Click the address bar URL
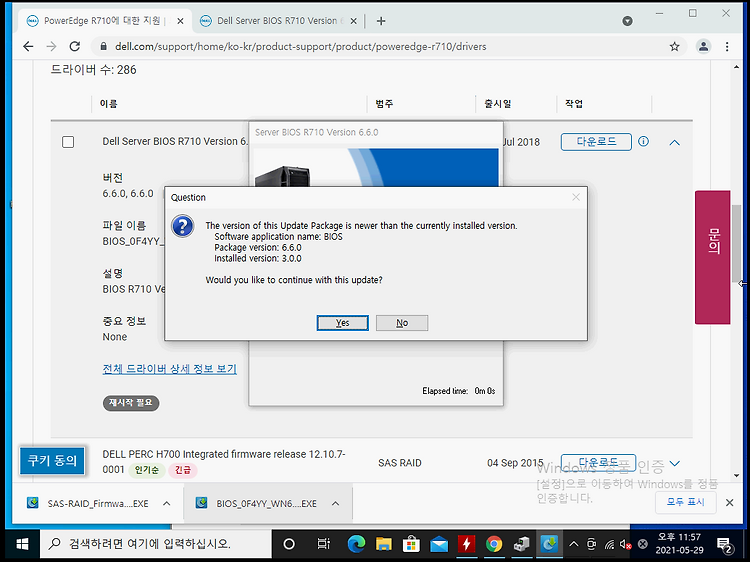Image resolution: width=750 pixels, height=562 pixels. (300, 46)
